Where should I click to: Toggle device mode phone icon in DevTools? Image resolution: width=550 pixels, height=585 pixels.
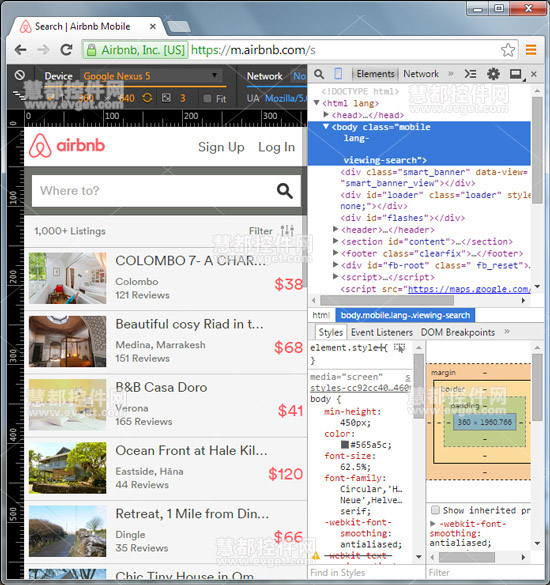coord(338,74)
